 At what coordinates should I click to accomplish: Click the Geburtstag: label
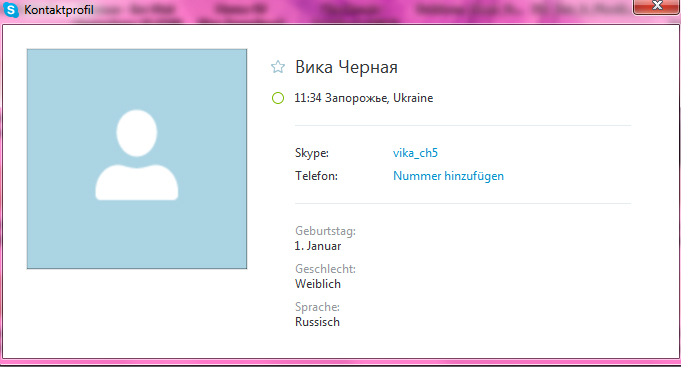tap(325, 231)
